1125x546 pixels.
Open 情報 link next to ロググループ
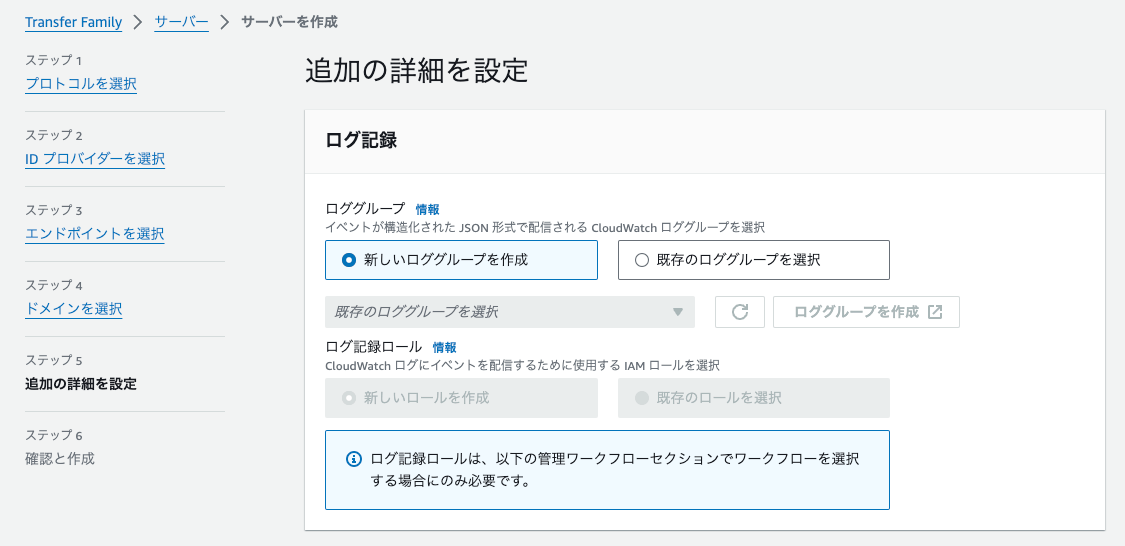tap(427, 209)
